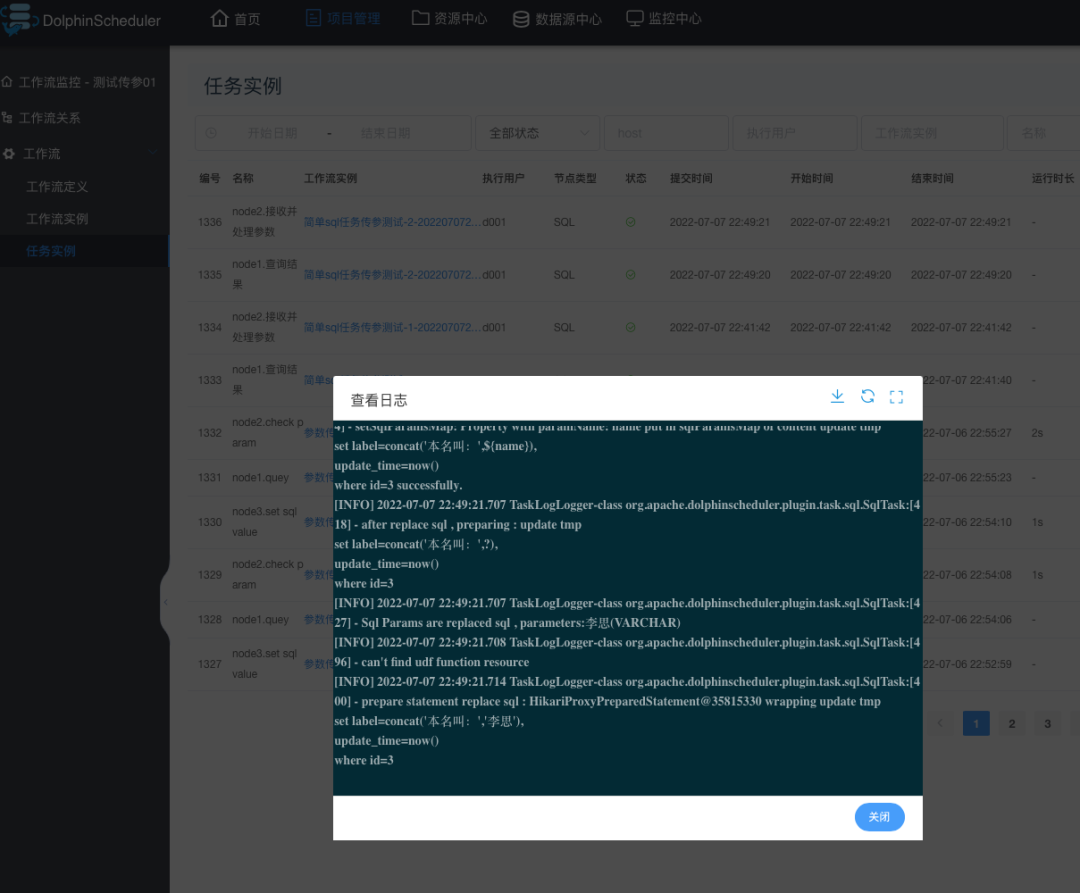Click the sidebar collapse handle on left edge
This screenshot has width=1080, height=893.
[166, 600]
